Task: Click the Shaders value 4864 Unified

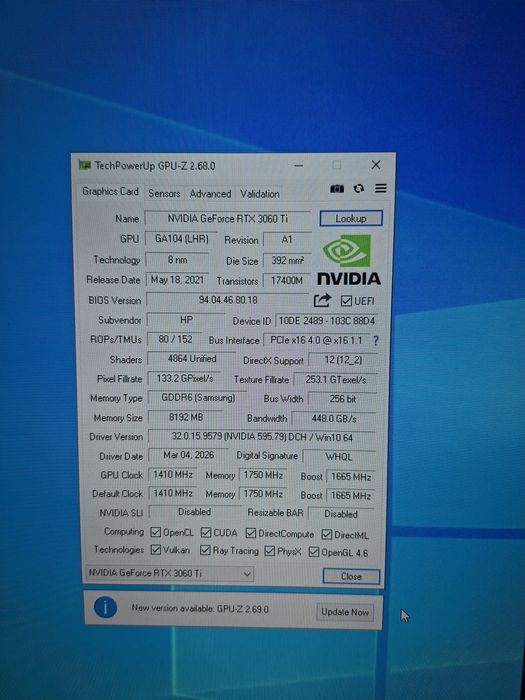Action: [x=192, y=359]
